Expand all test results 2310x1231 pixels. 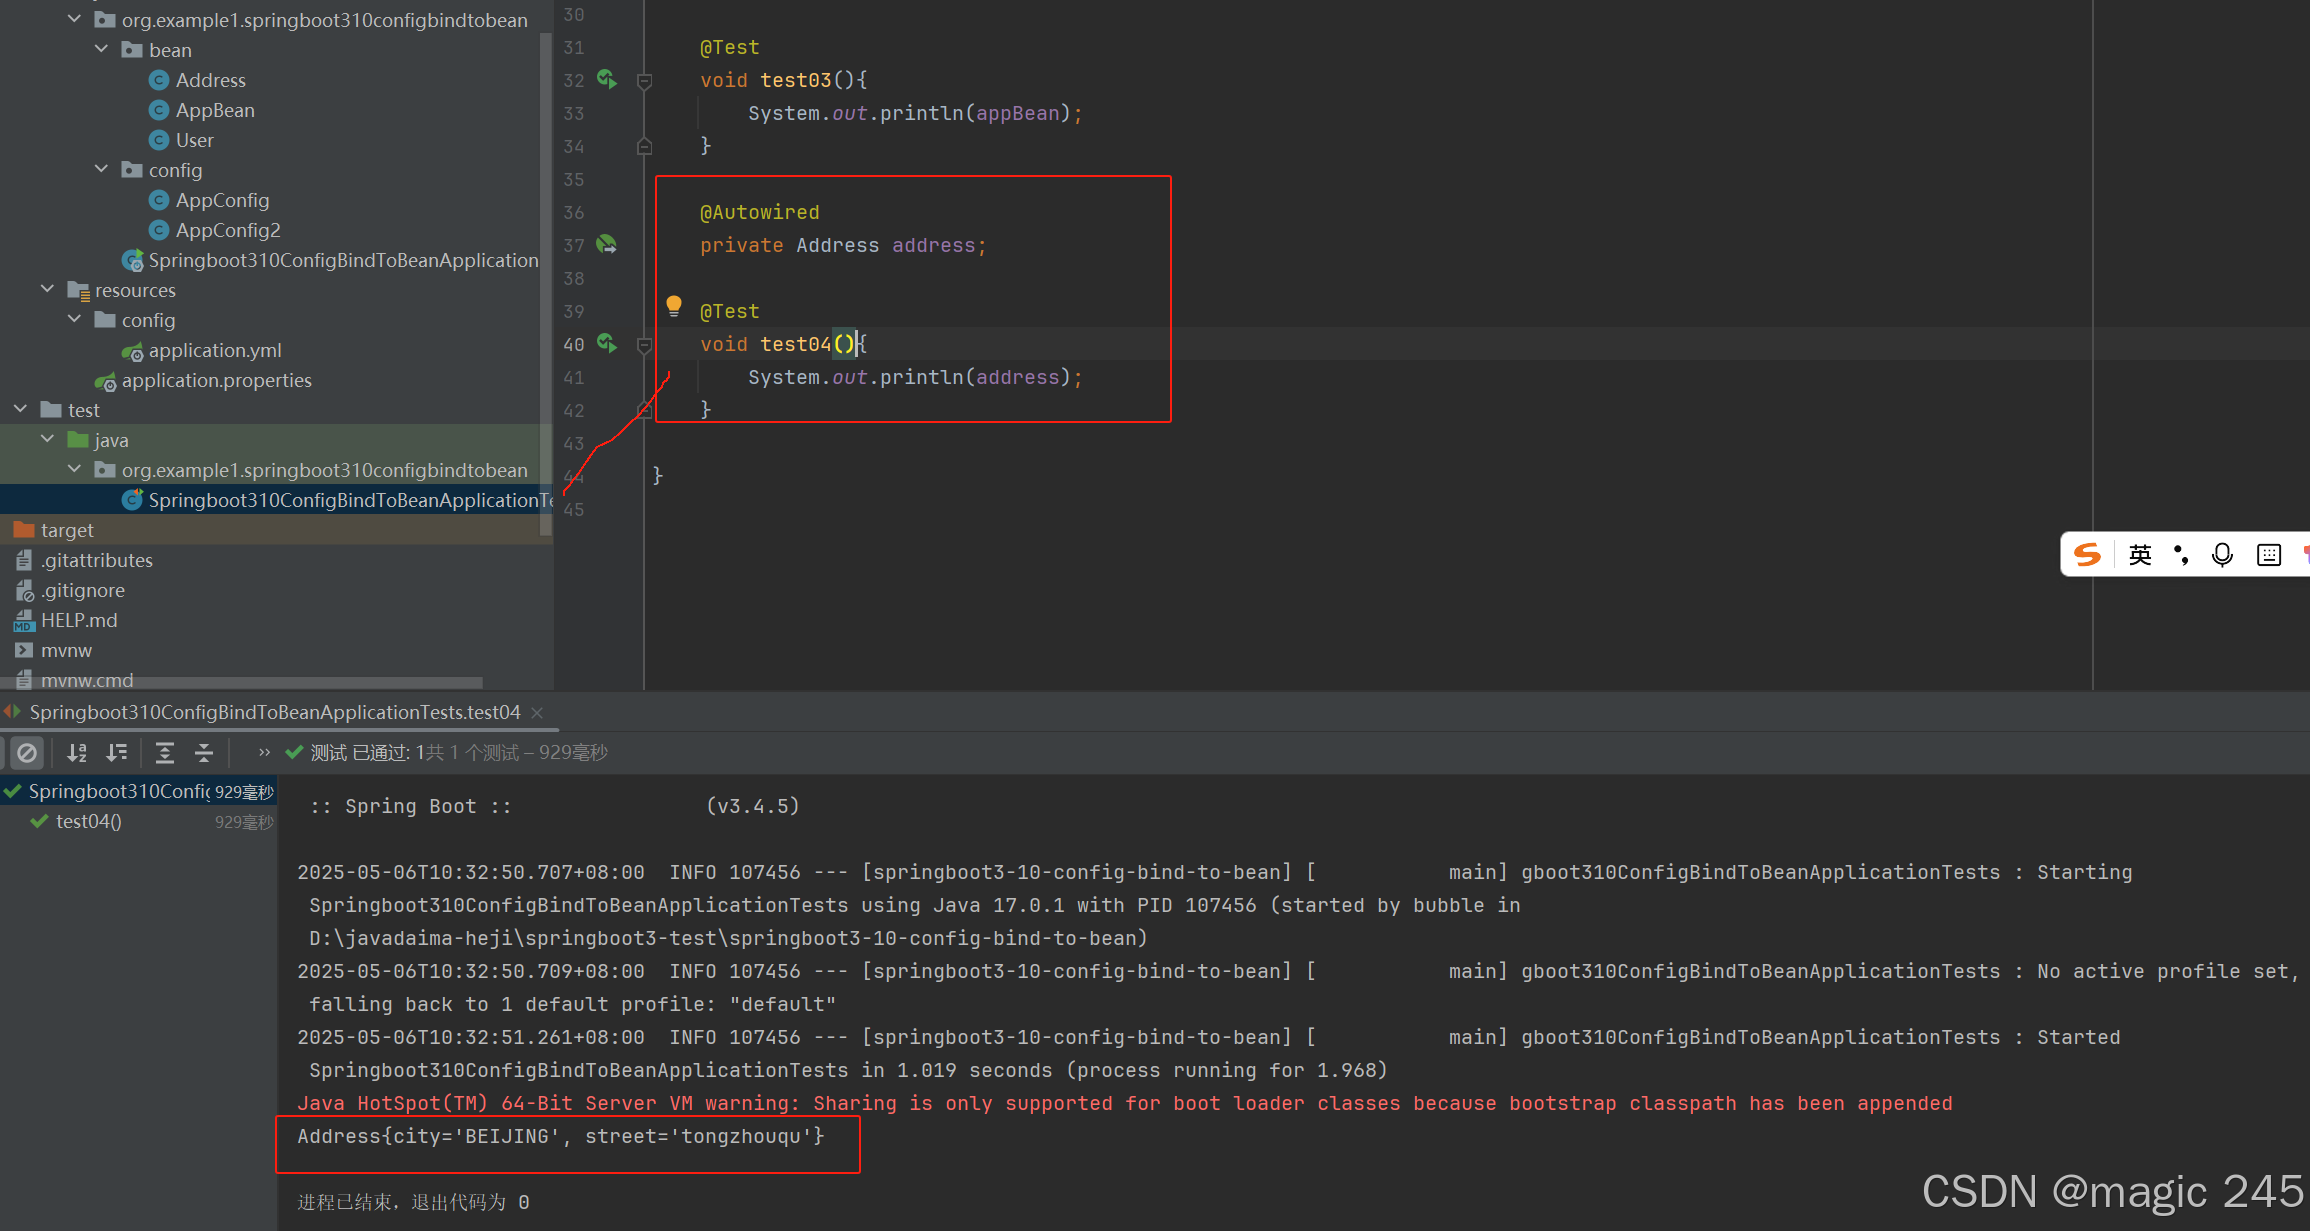(165, 753)
